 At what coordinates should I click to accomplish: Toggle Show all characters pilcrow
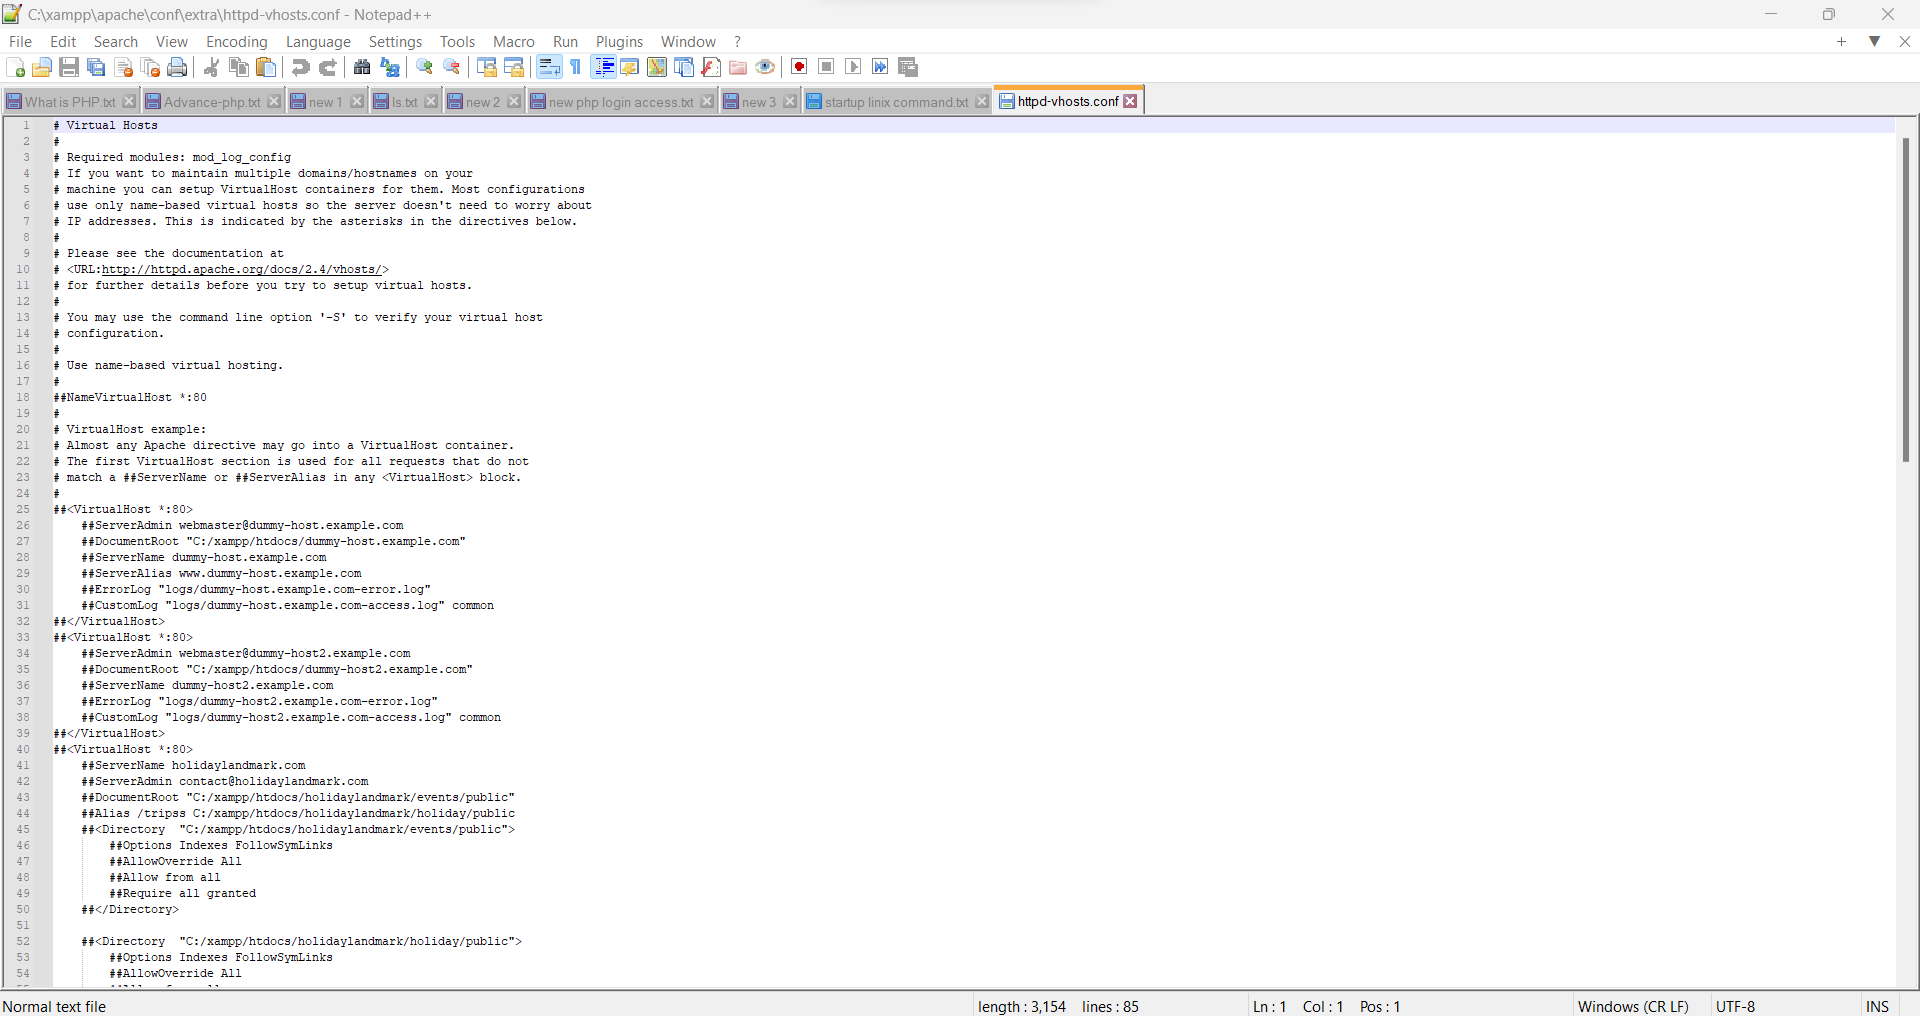pyautogui.click(x=576, y=67)
